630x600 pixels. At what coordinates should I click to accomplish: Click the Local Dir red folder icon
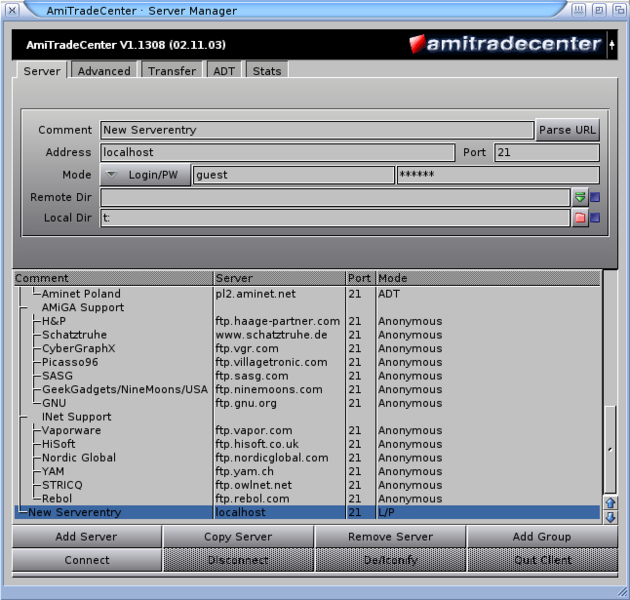click(580, 218)
